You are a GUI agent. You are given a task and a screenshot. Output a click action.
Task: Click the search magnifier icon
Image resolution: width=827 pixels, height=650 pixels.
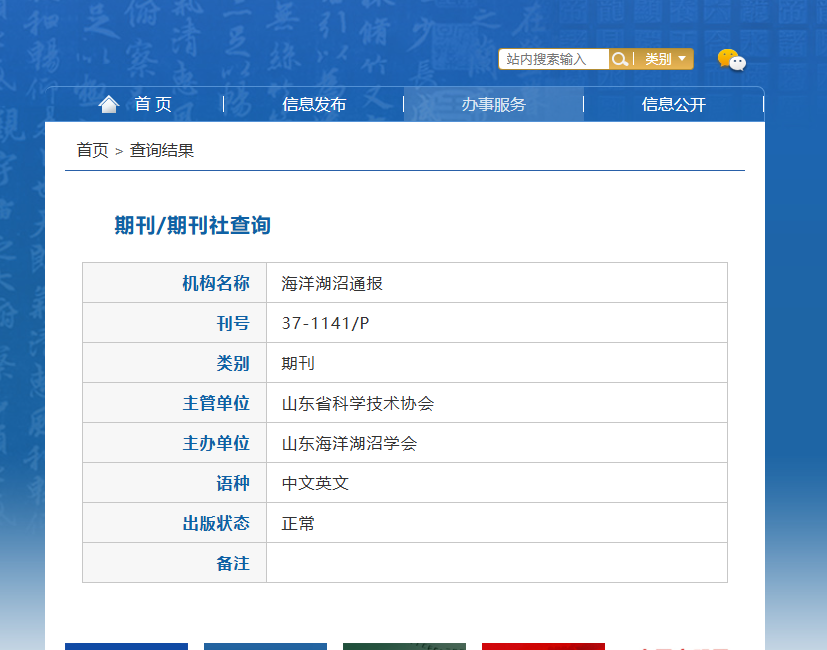pos(620,59)
